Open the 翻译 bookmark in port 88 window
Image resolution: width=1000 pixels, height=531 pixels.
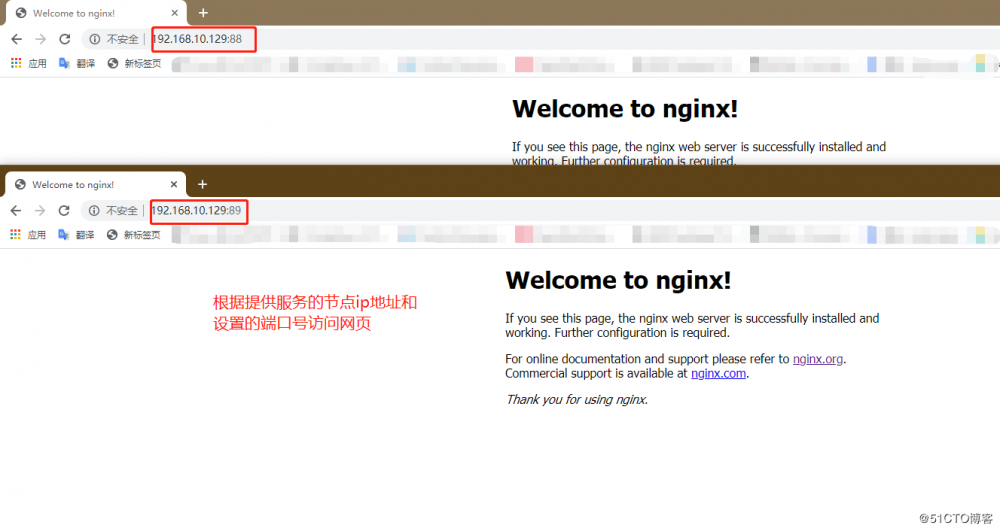pyautogui.click(x=77, y=63)
